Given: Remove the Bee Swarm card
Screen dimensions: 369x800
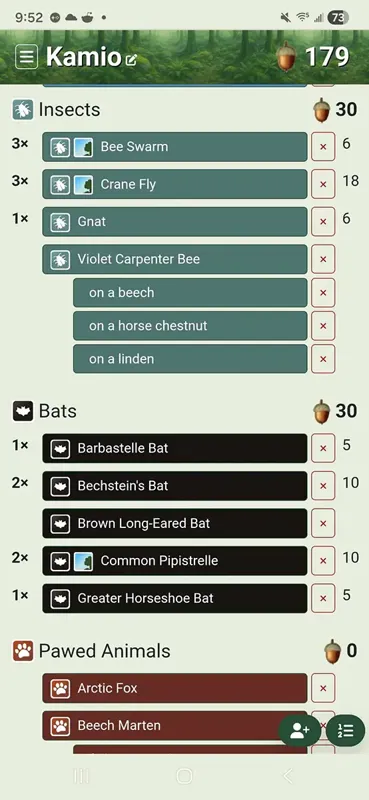Looking at the screenshot, I should 323,147.
